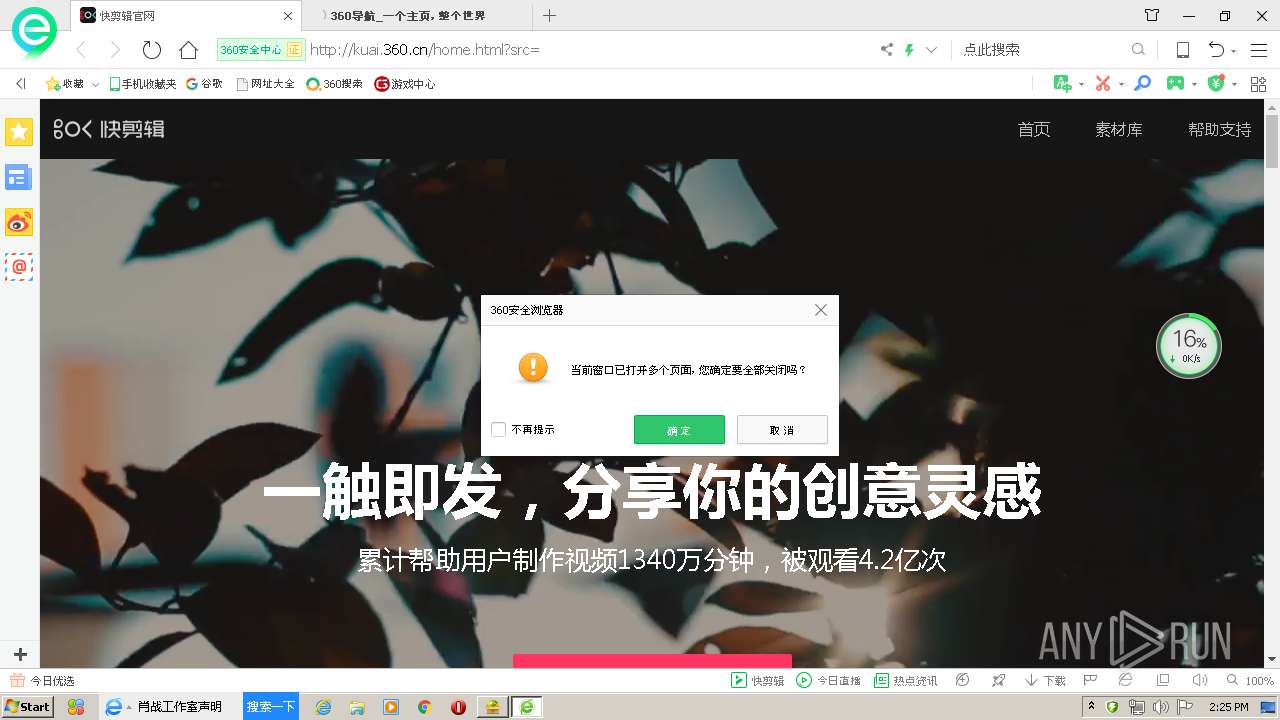Click the plus icon to add sidebar app
1280x720 pixels.
coord(19,654)
